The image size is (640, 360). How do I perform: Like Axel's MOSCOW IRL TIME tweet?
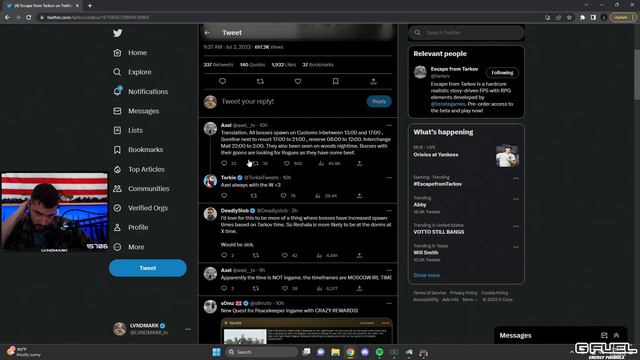(x=284, y=288)
